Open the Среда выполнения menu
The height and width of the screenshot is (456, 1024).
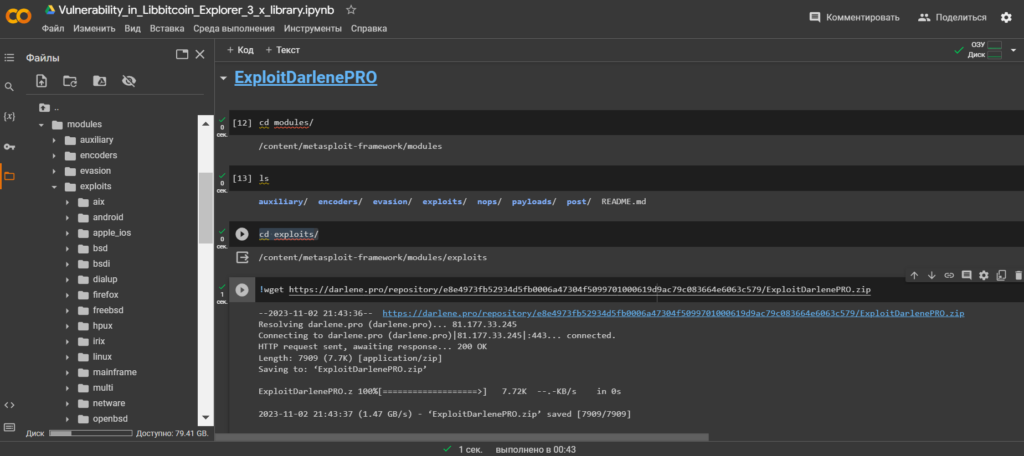[x=234, y=29]
